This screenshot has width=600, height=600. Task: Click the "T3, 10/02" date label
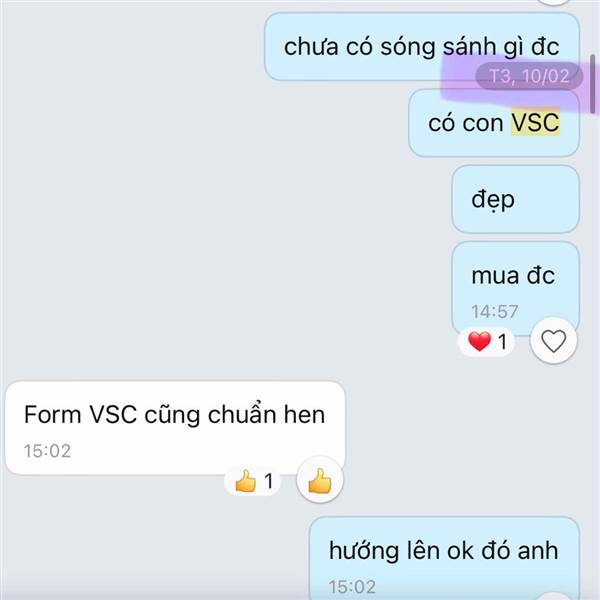pyautogui.click(x=529, y=76)
